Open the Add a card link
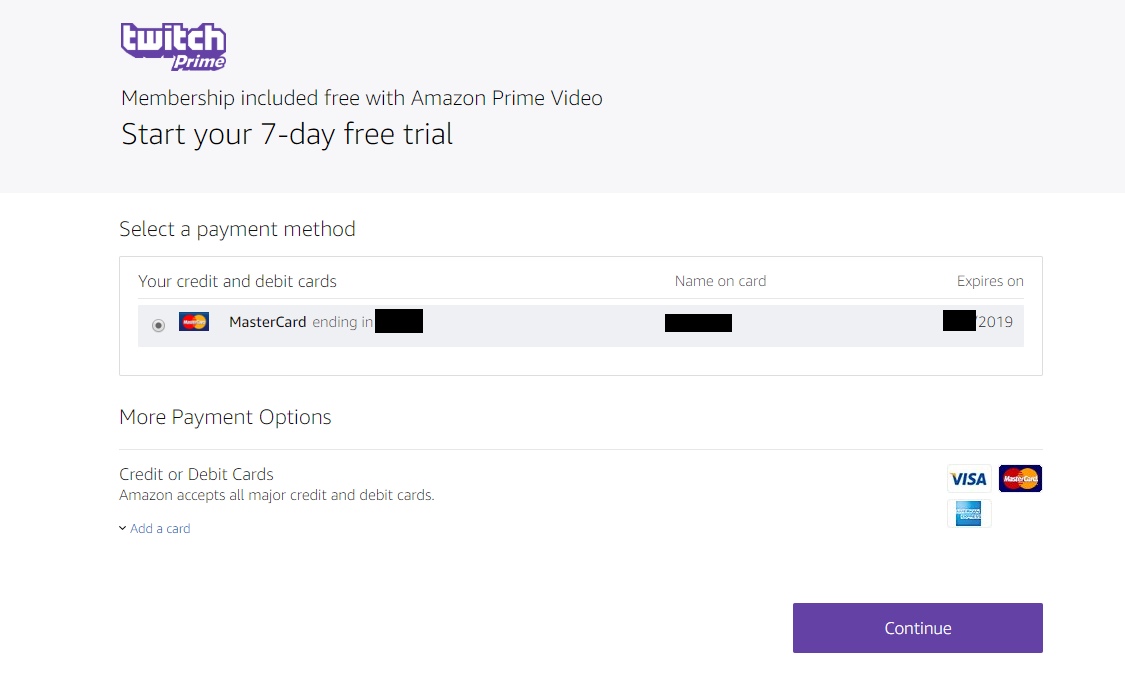 tap(160, 528)
